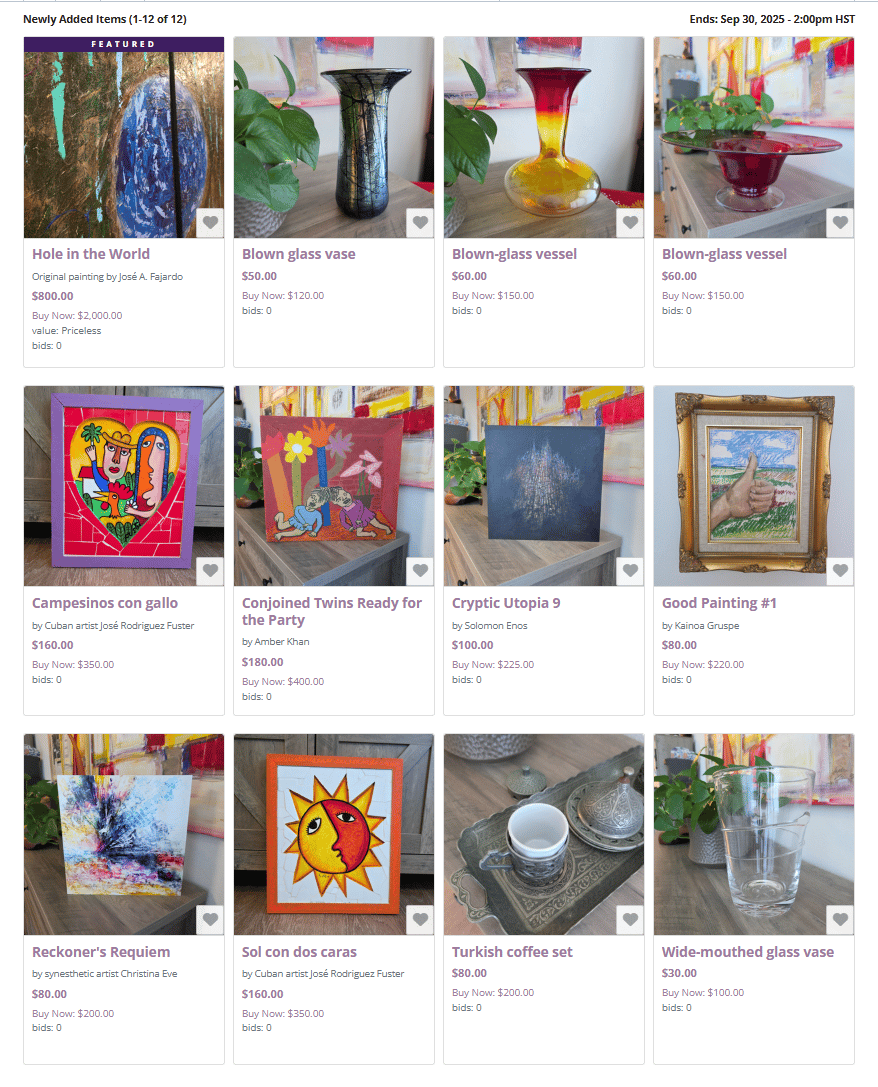Favorite the Campesinos con gallo item
Image resolution: width=878 pixels, height=1087 pixels.
(210, 571)
